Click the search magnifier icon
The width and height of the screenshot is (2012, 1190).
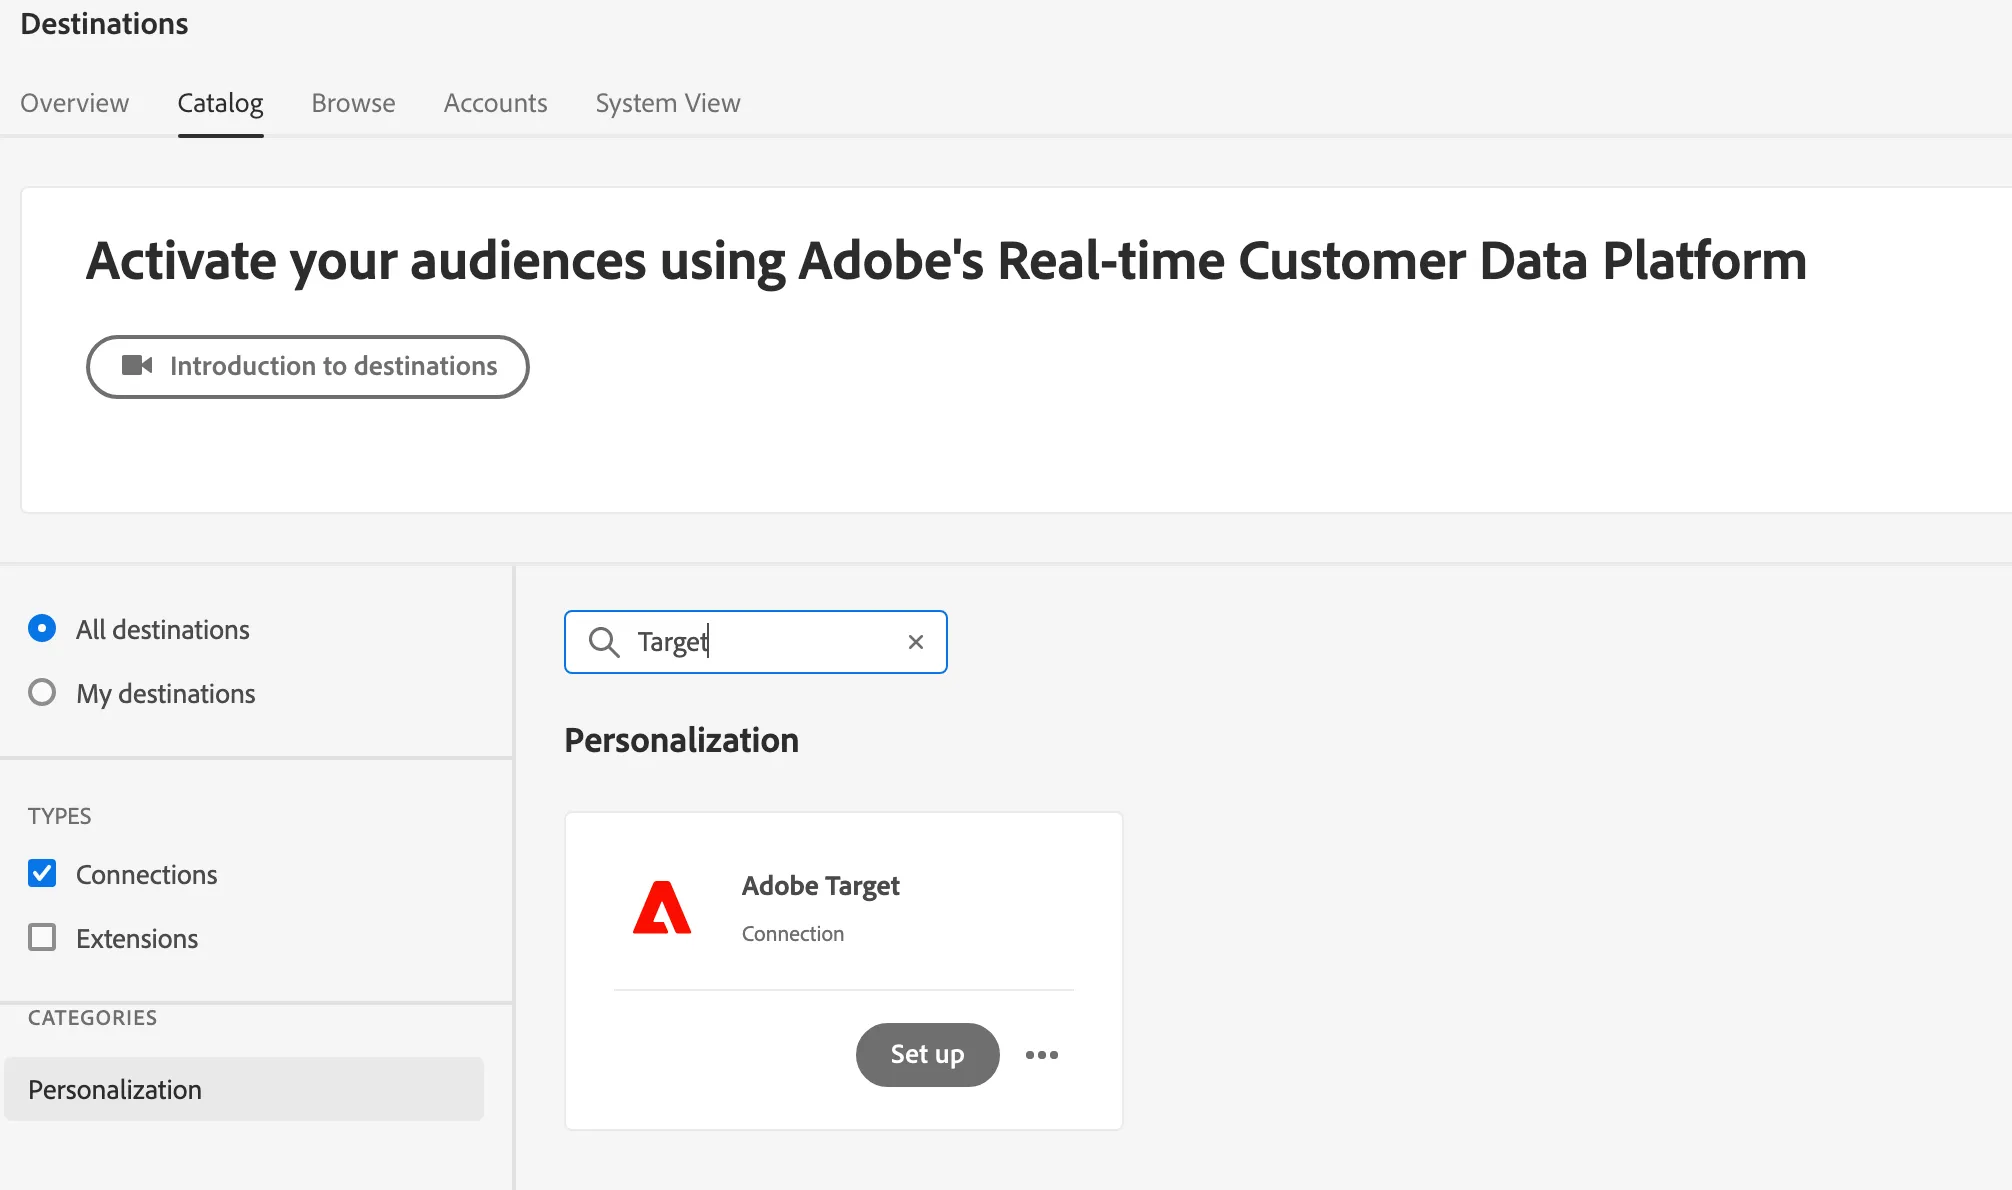click(604, 642)
